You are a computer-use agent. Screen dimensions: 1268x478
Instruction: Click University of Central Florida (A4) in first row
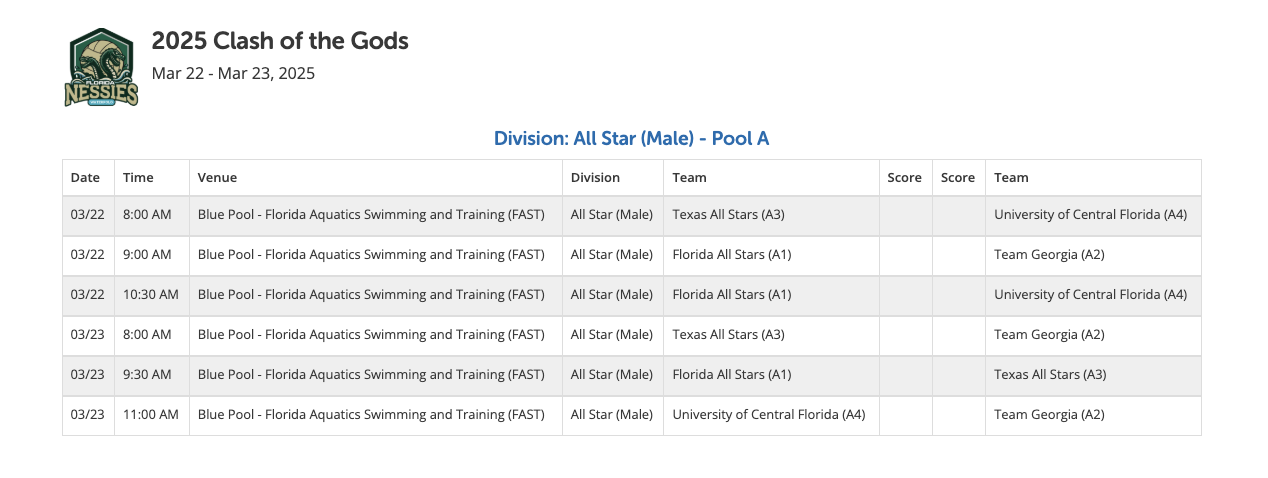pos(1090,214)
